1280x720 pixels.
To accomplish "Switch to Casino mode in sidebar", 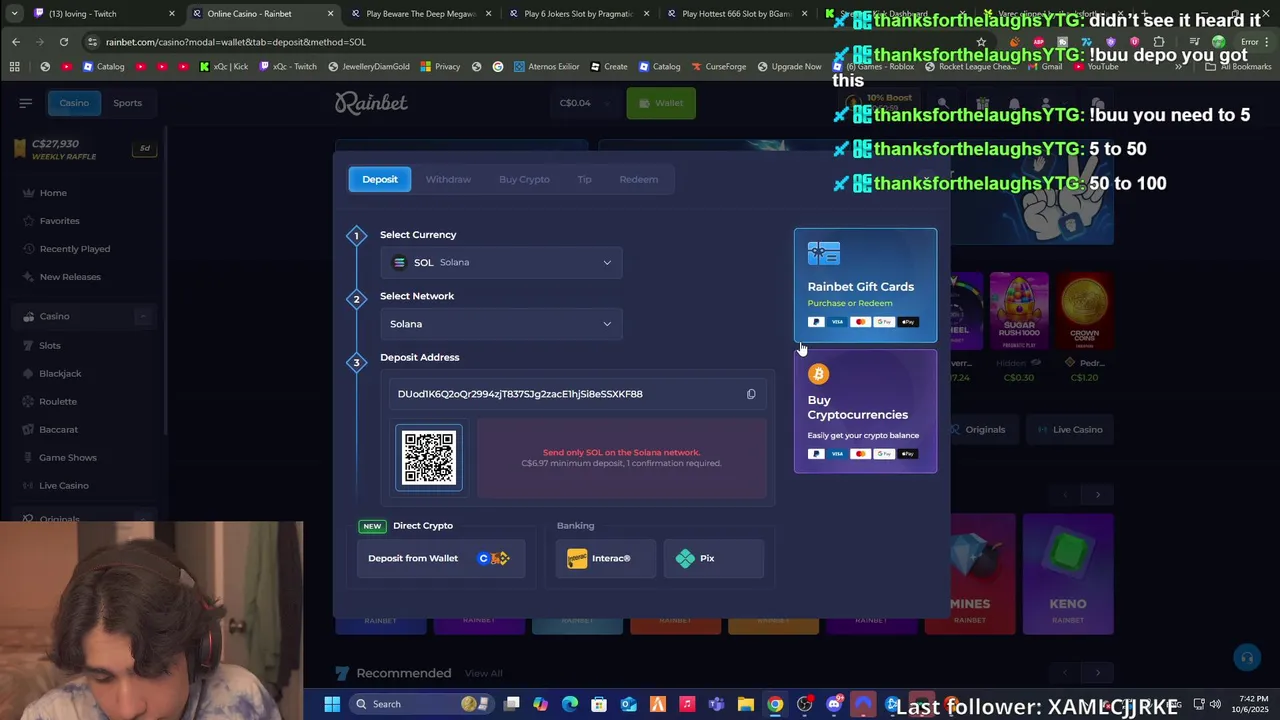I will pyautogui.click(x=74, y=103).
